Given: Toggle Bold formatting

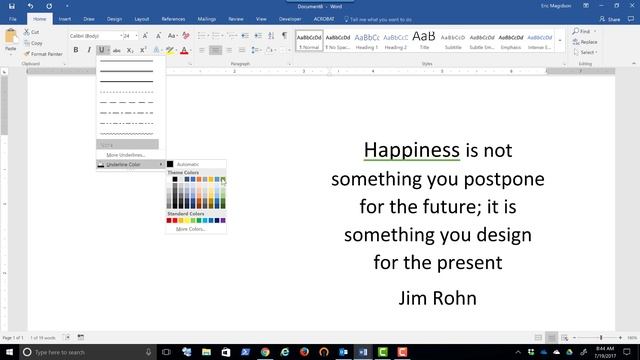Looking at the screenshot, I should (x=76, y=50).
